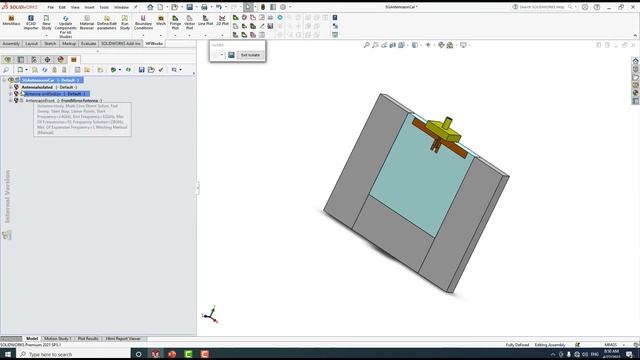This screenshot has height=360, width=640.
Task: Open the Tools menu
Action: coord(104,7)
